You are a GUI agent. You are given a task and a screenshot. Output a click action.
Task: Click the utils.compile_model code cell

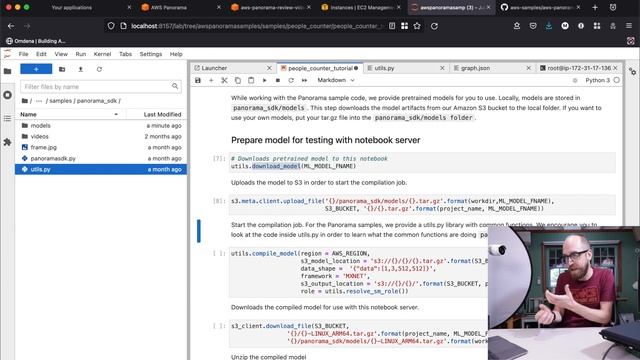359,272
